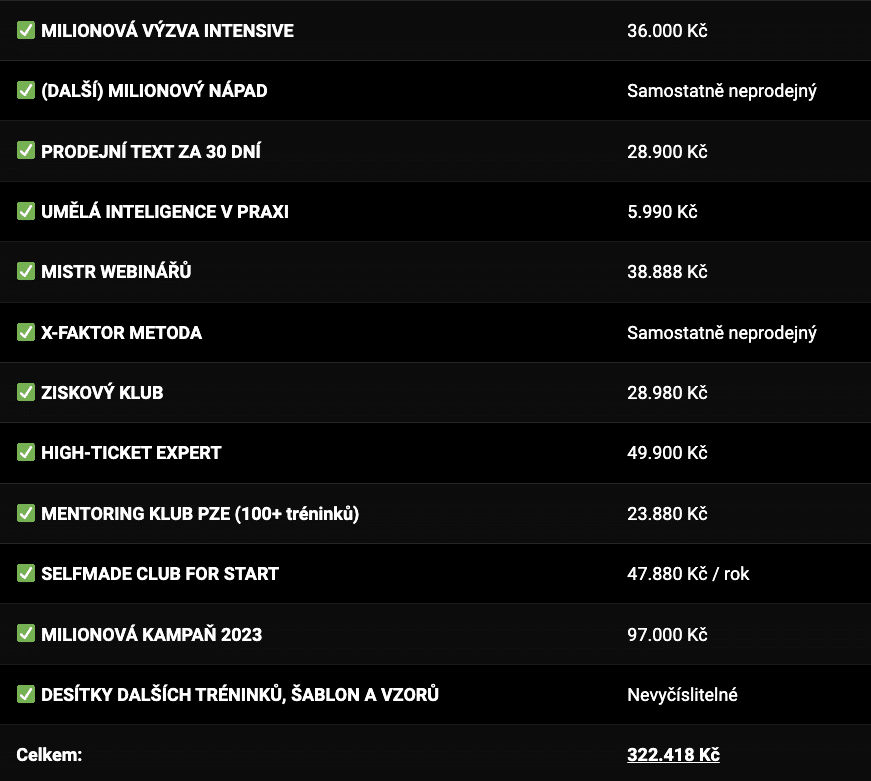Image resolution: width=871 pixels, height=781 pixels.
Task: Click the HIGH-TICKET EXPERT item title
Action: [131, 453]
